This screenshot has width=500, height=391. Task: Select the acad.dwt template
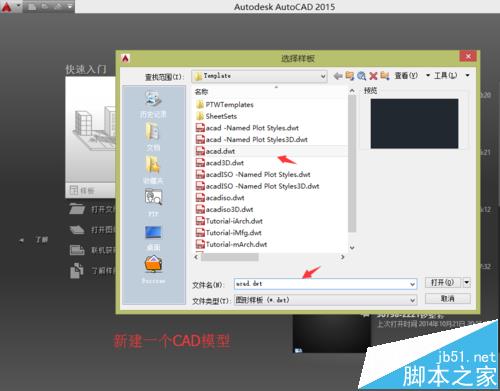[215, 151]
